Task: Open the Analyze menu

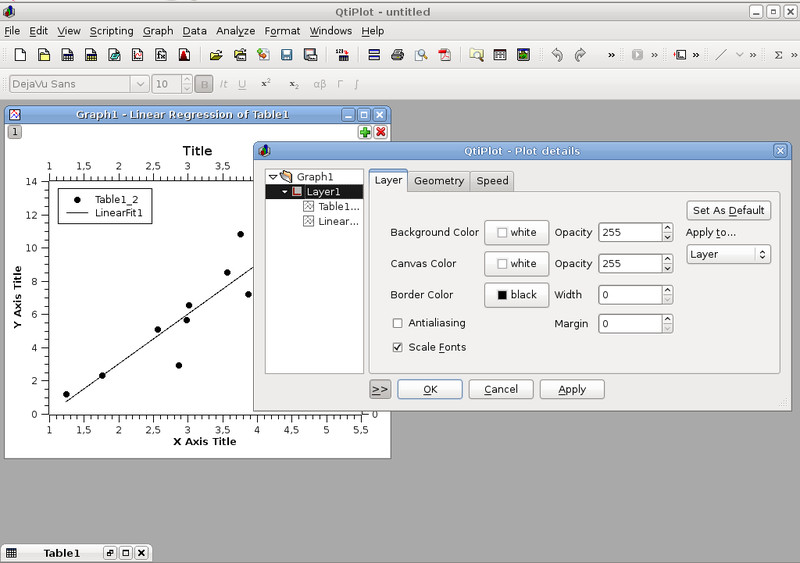Action: pos(235,31)
